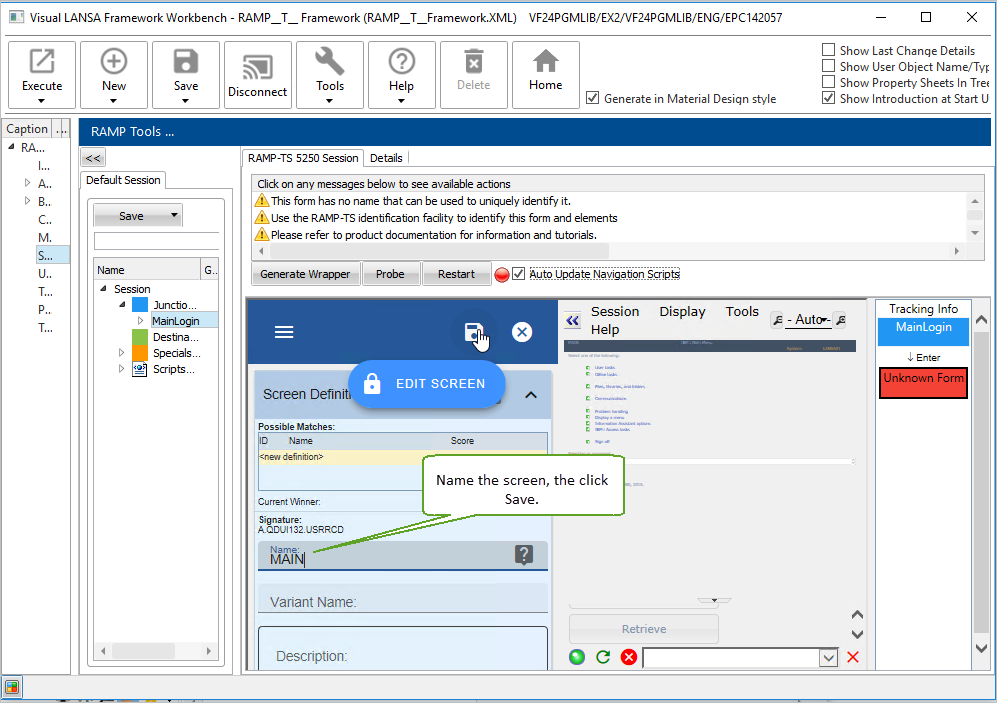
Task: Click the save disk icon in blue header
Action: 474,332
